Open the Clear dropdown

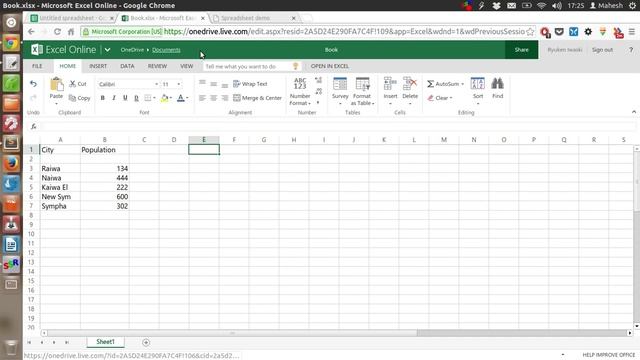click(x=440, y=98)
